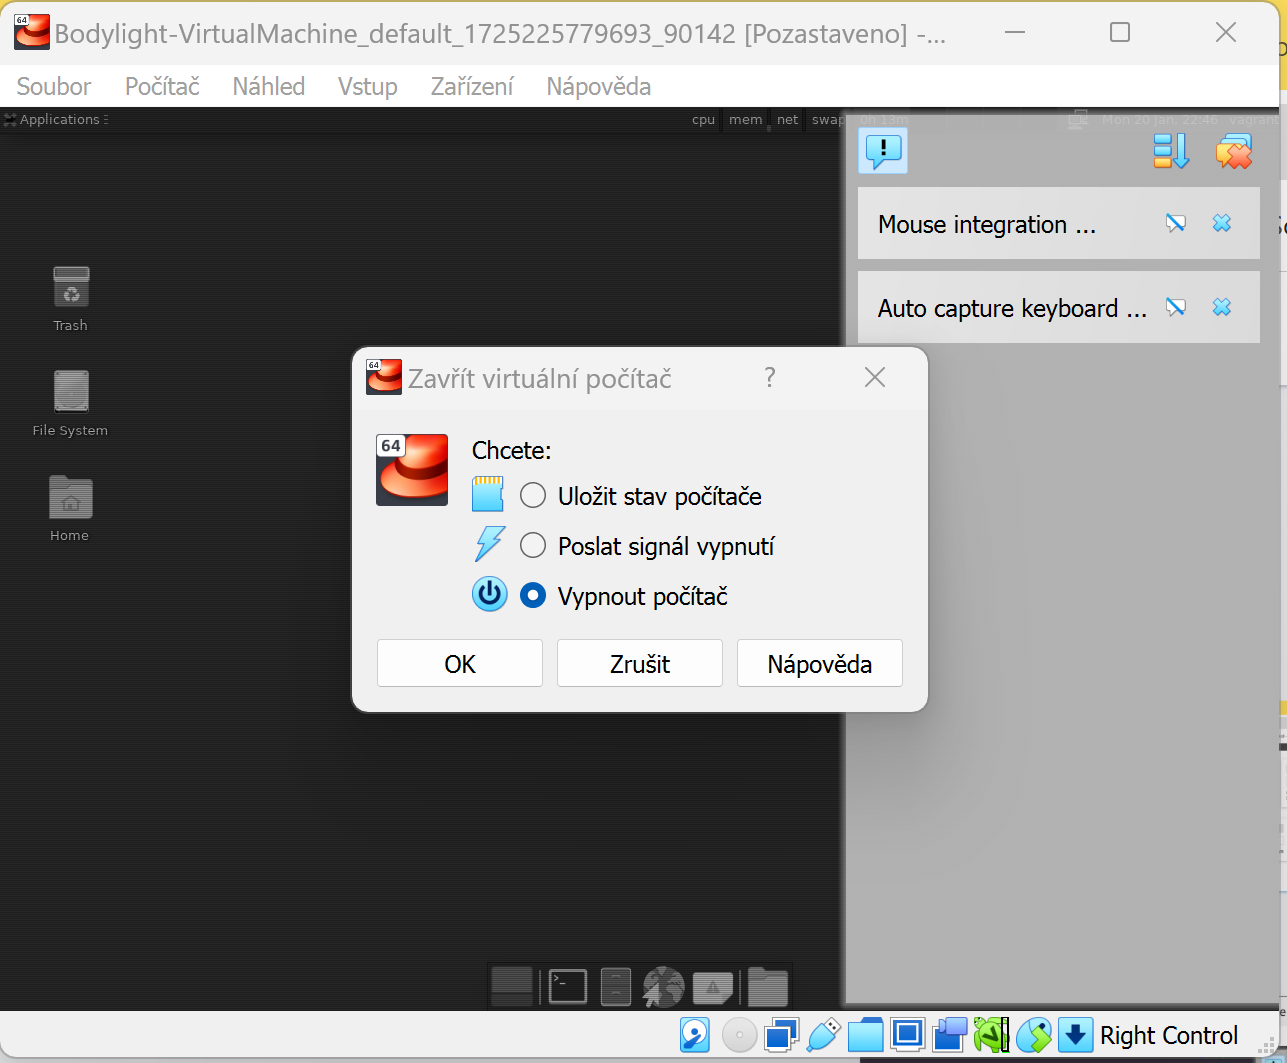Image resolution: width=1287 pixels, height=1063 pixels.
Task: Choose the 'Poslat signál vypnutí' radio button
Action: (x=533, y=546)
